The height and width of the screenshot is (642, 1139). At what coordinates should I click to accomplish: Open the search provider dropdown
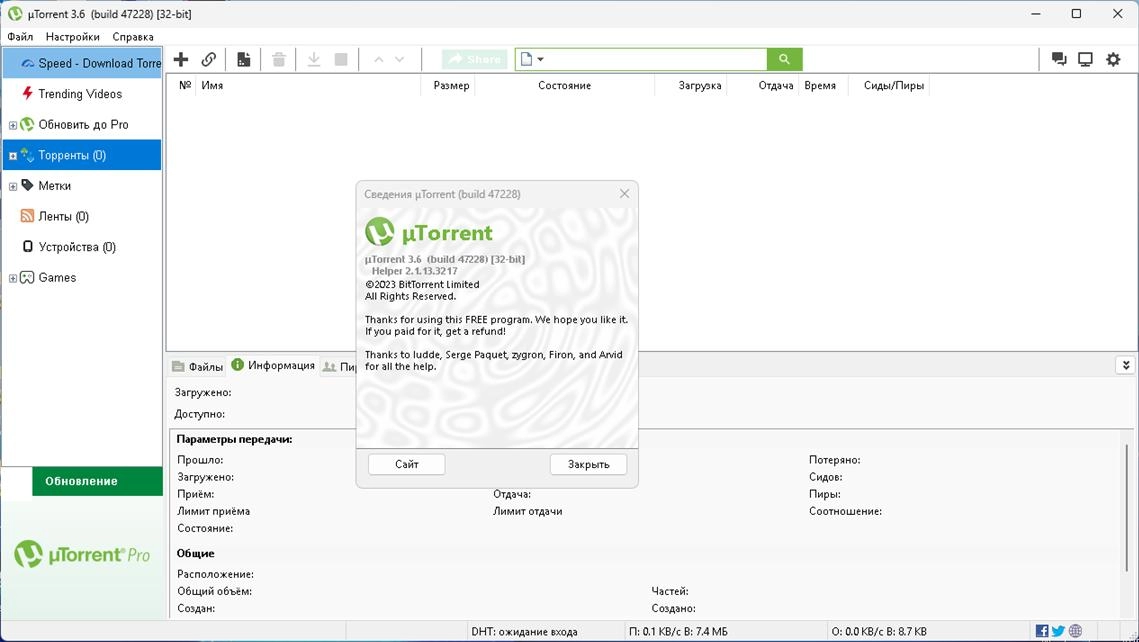tap(532, 60)
